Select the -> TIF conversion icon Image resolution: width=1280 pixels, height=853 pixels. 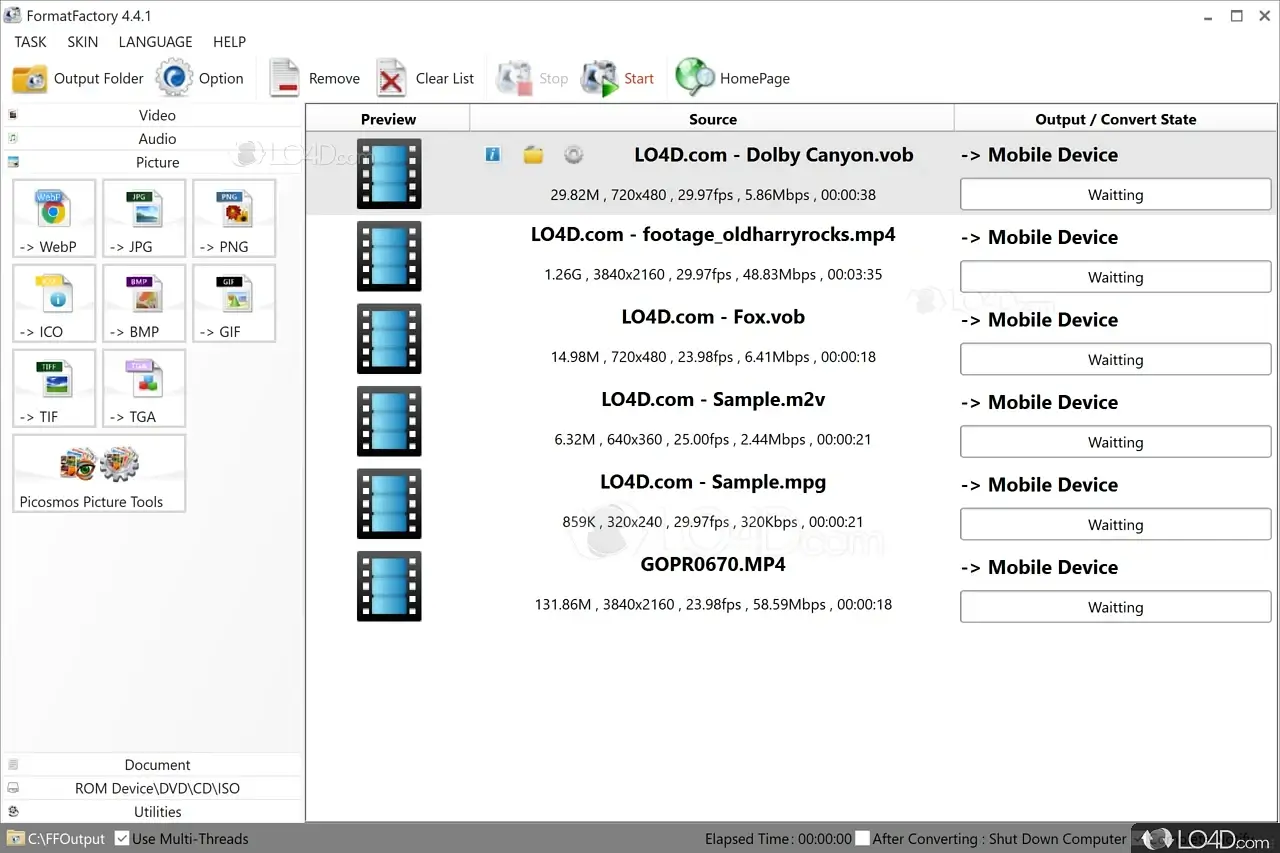click(x=54, y=388)
